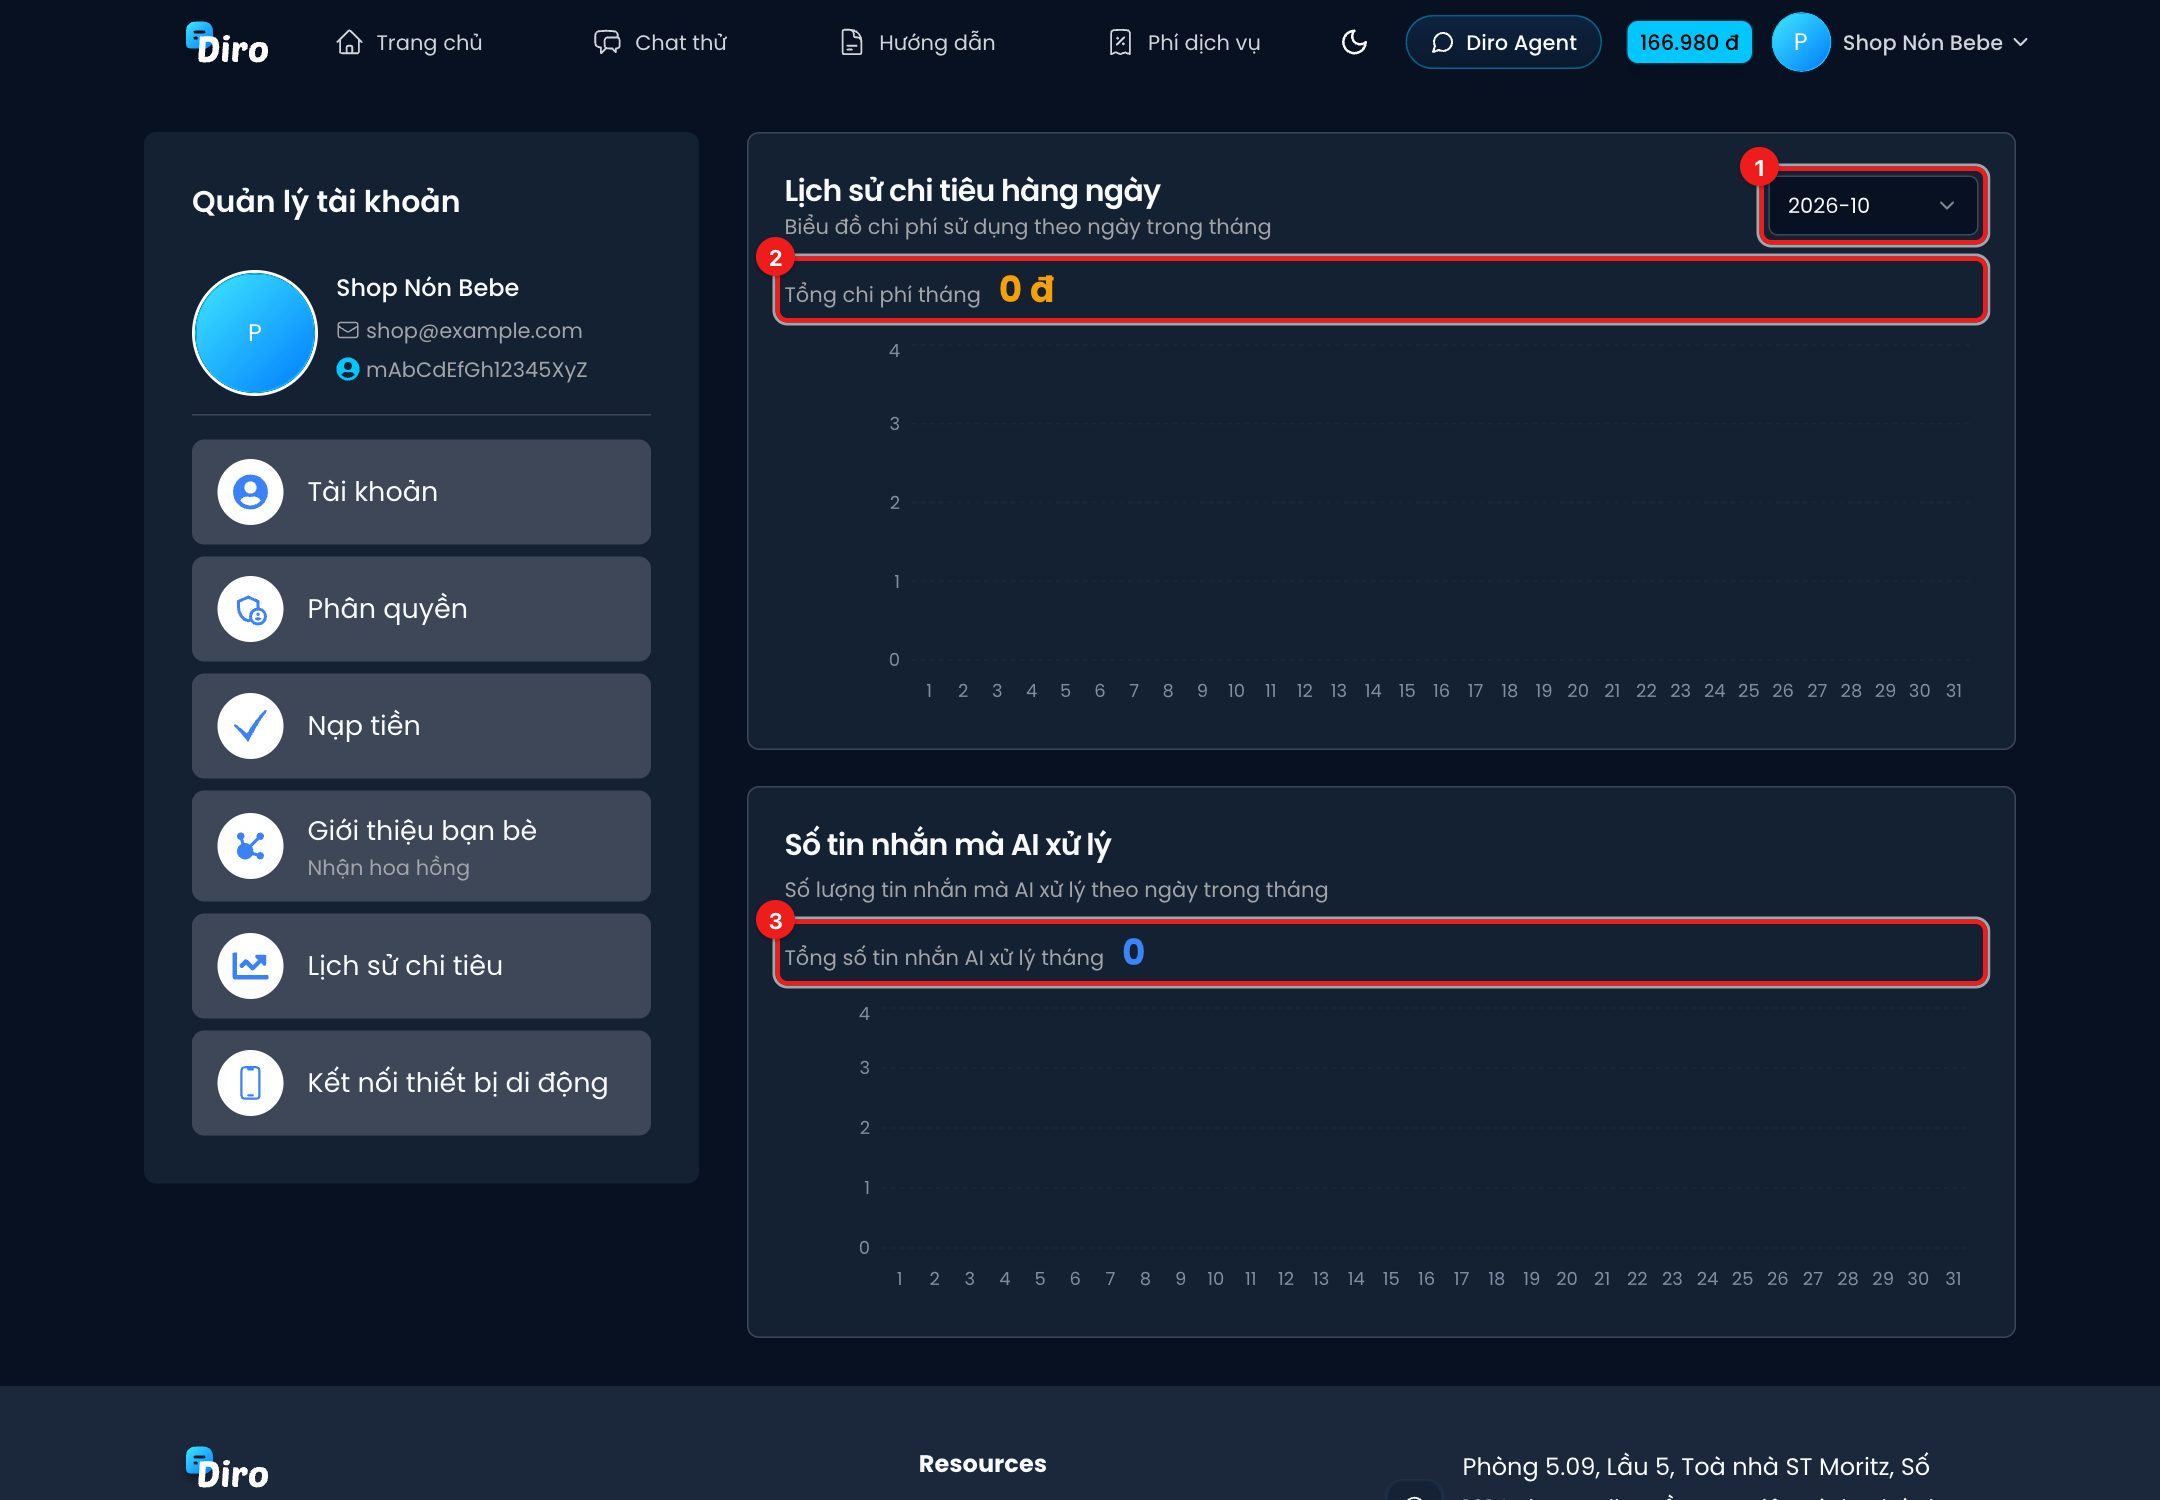Click the Lịch sử chi tiêu chart icon

click(250, 966)
